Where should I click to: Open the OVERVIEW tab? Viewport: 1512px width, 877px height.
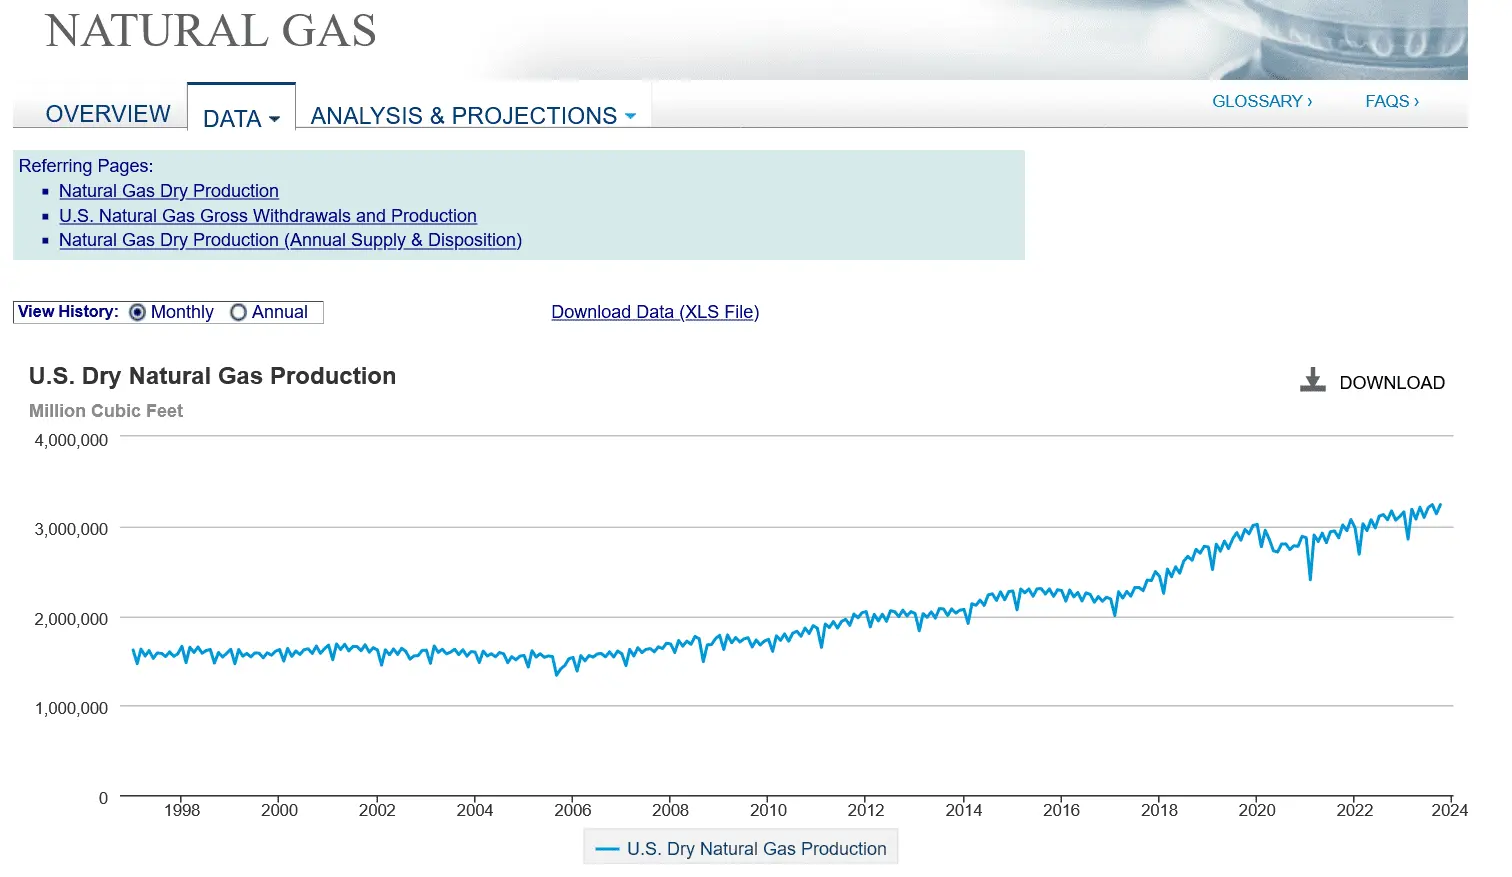click(108, 114)
